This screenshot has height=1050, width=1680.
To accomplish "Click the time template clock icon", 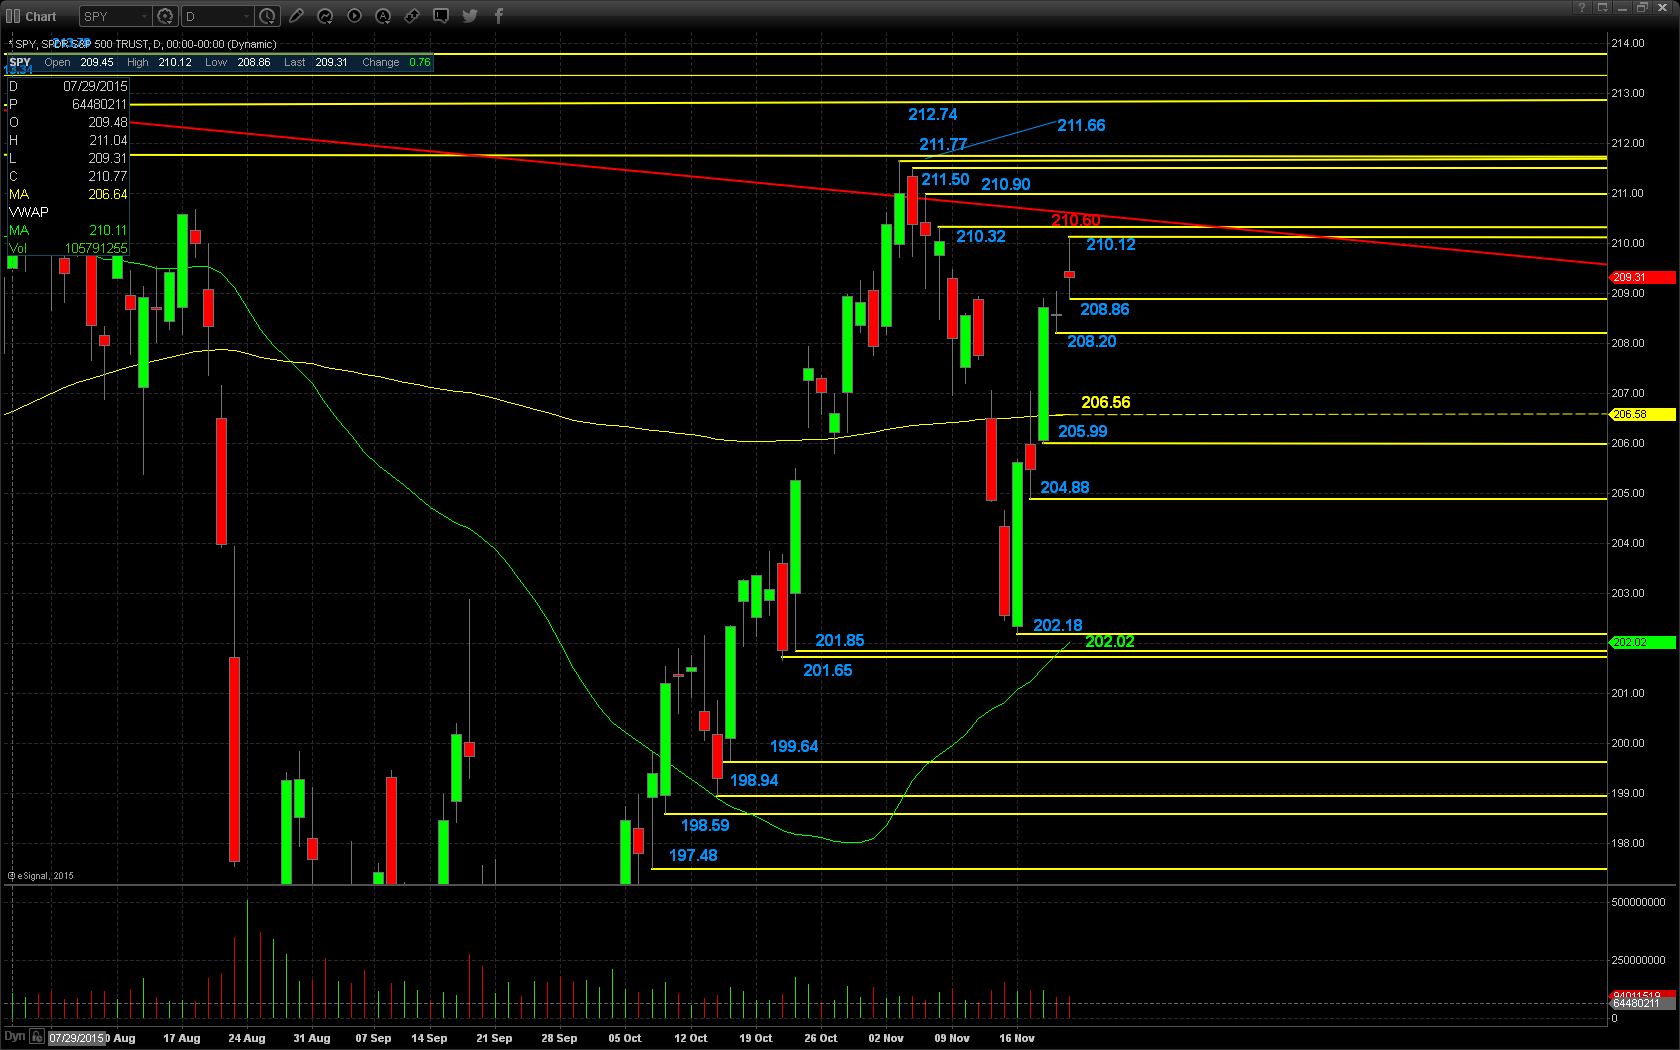I will tap(267, 16).
